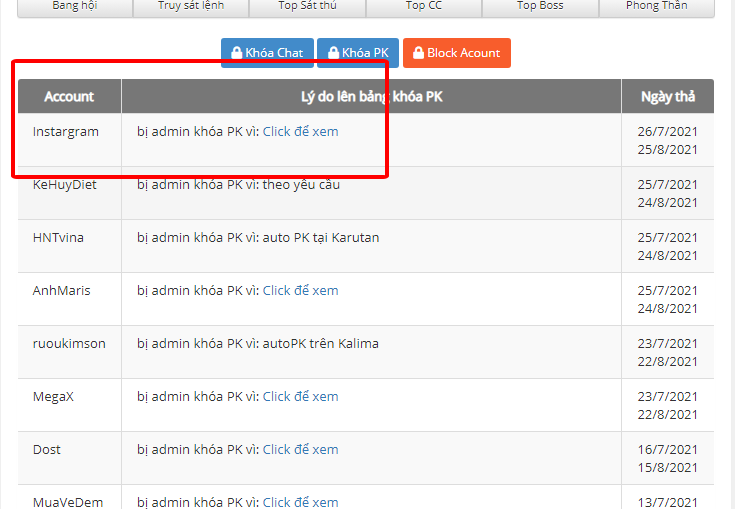Image resolution: width=735 pixels, height=509 pixels.
Task: Open the lock reason link for Dost
Action: [300, 449]
